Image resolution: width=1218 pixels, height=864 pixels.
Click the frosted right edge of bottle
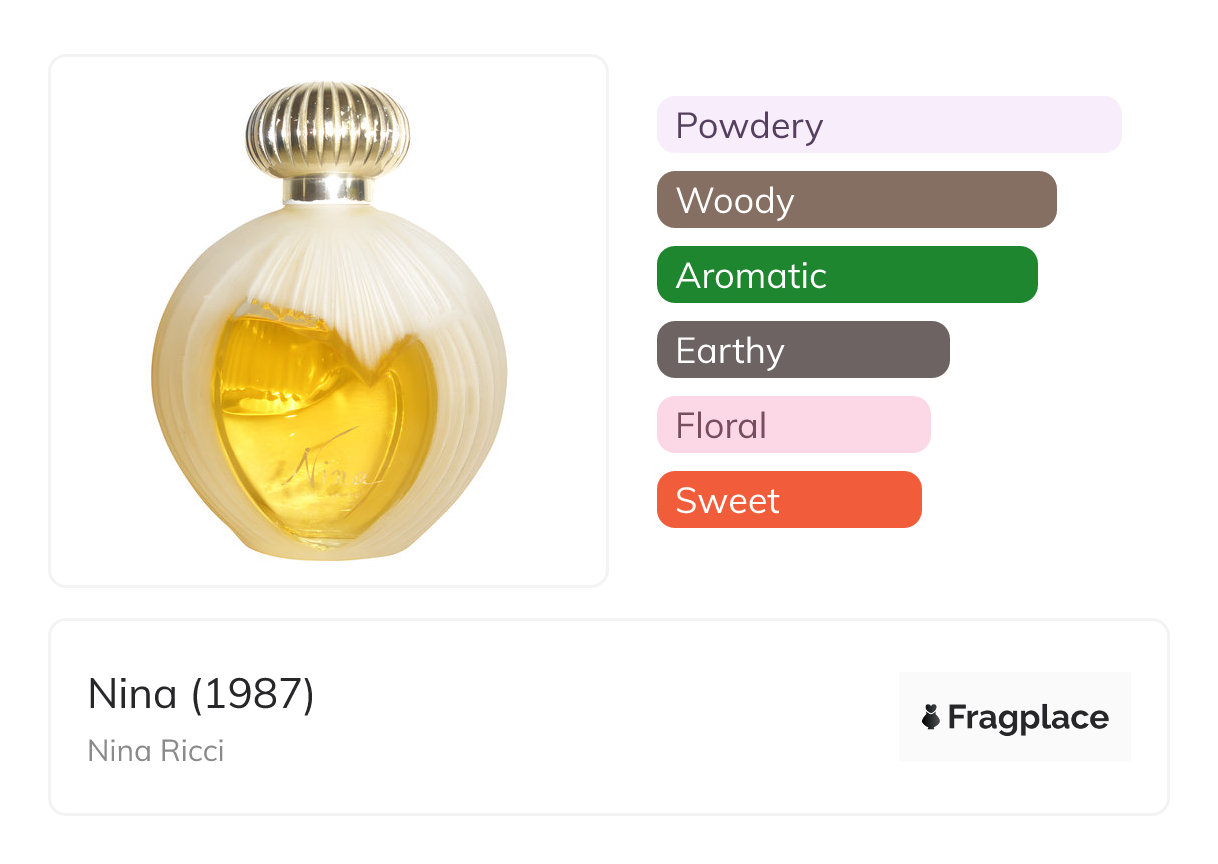[x=492, y=380]
